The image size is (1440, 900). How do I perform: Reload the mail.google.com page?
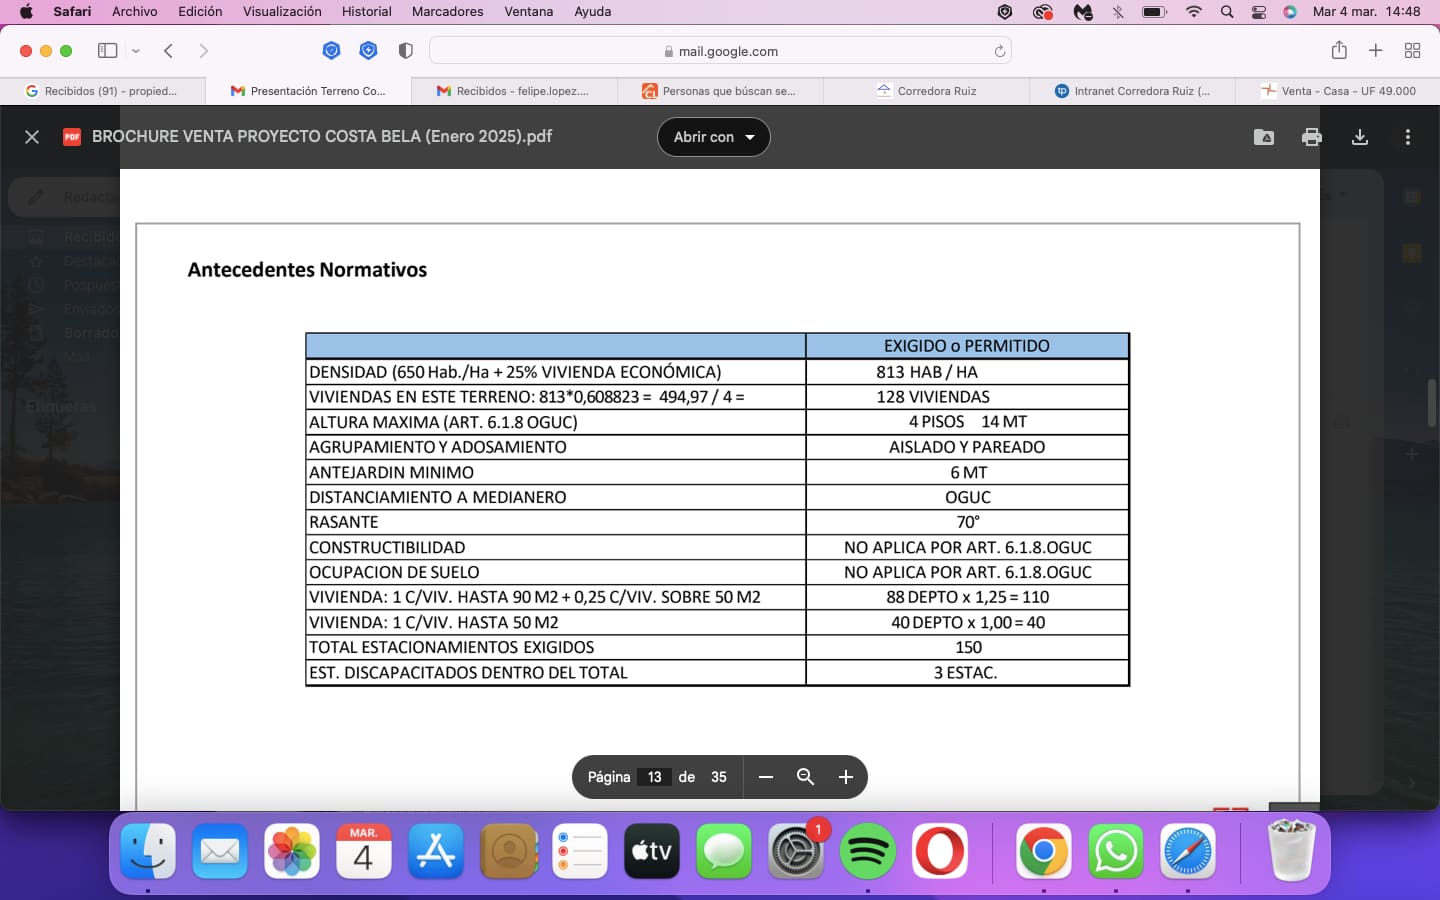click(x=999, y=51)
